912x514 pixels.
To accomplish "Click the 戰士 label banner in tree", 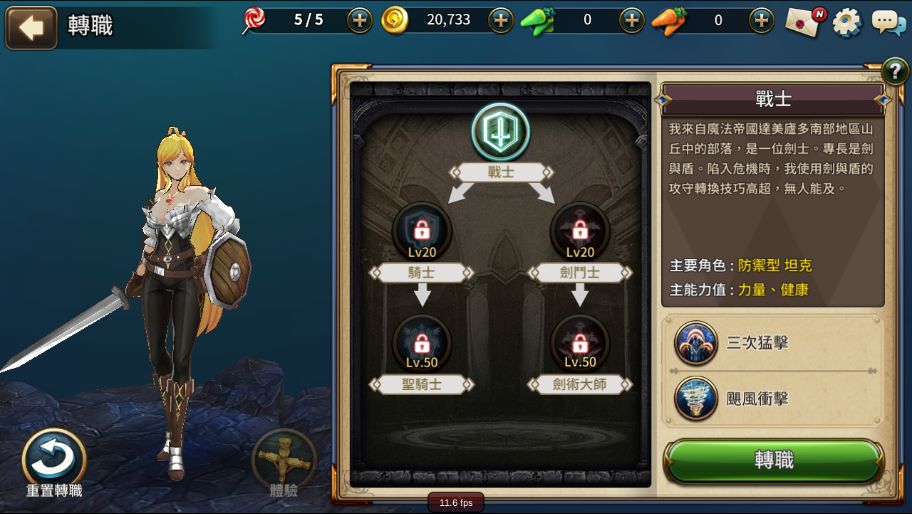I will (x=501, y=172).
